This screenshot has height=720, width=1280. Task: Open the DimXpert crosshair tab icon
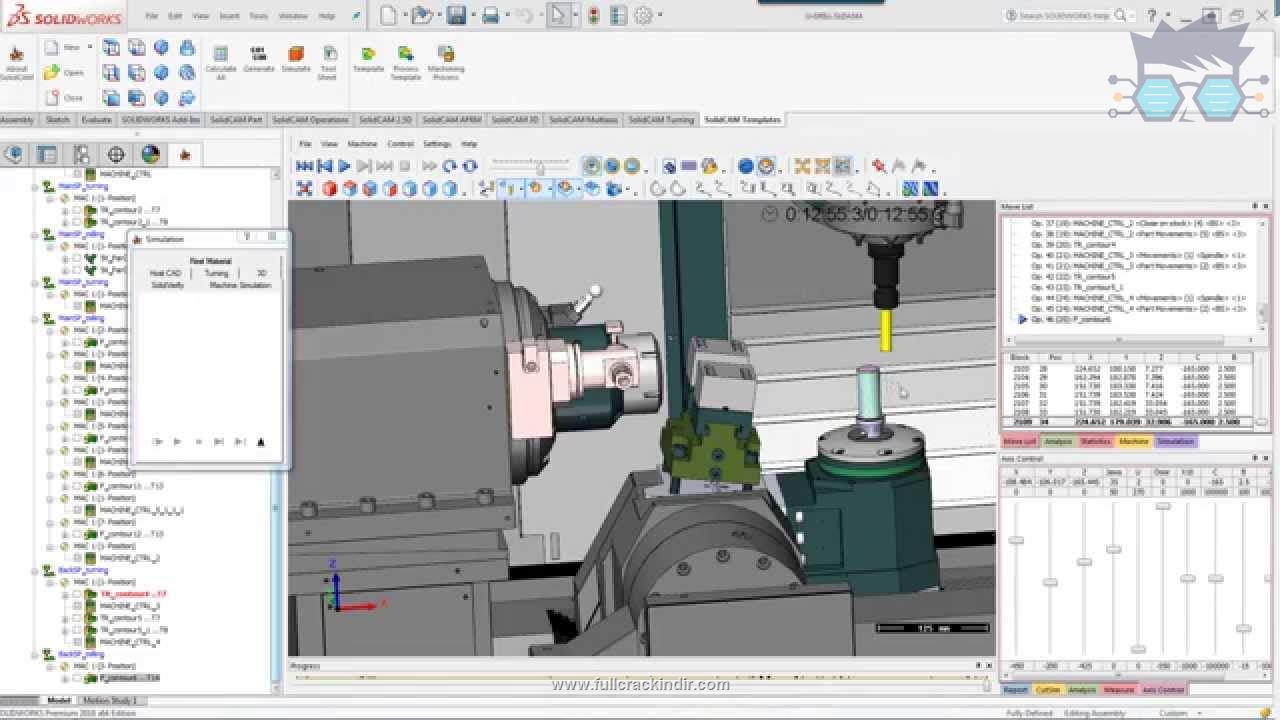pyautogui.click(x=115, y=154)
